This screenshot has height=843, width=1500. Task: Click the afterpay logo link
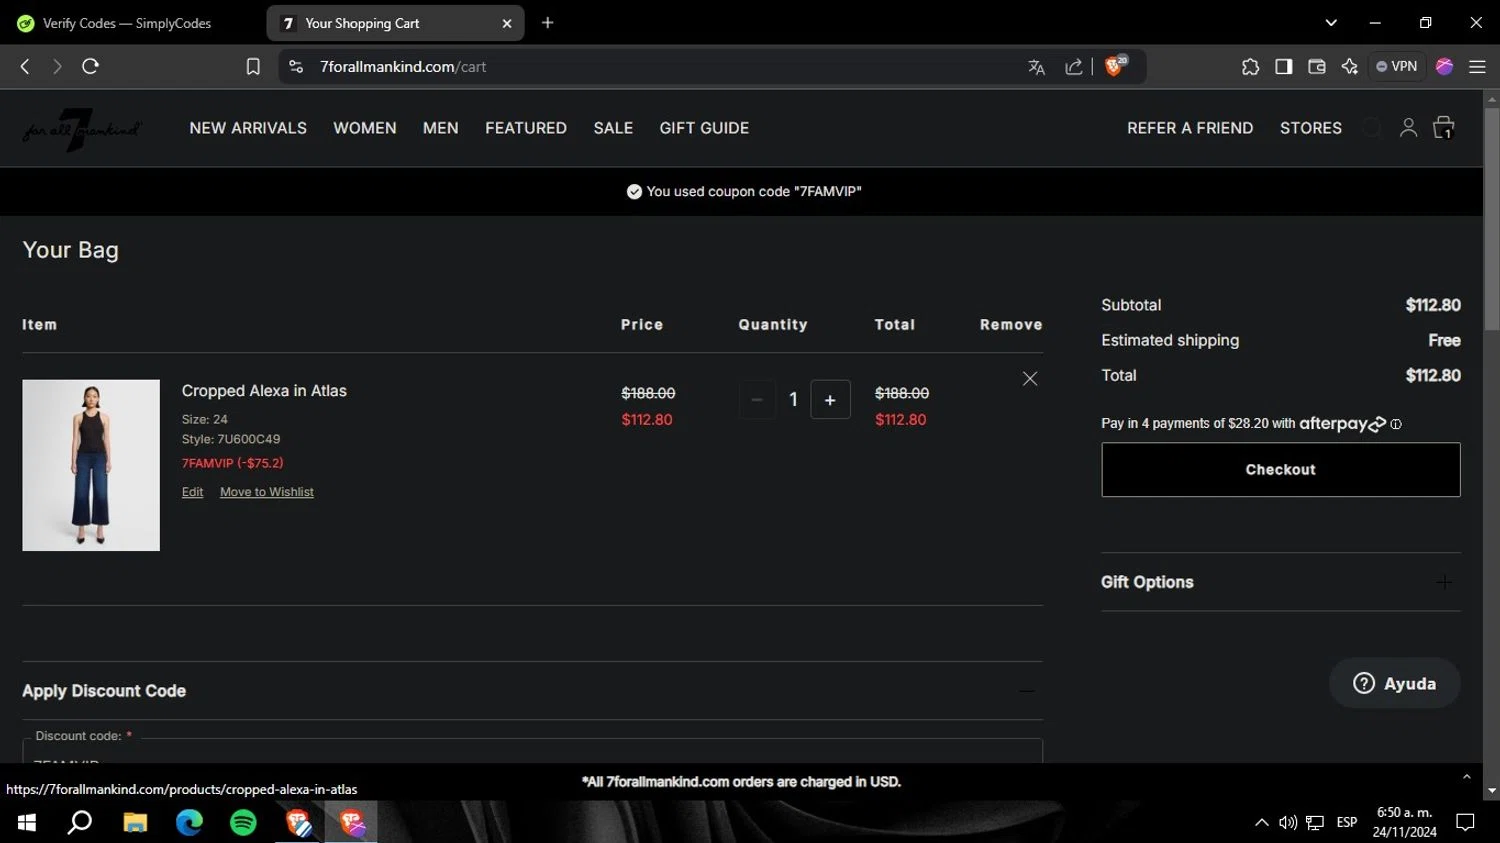point(1343,424)
